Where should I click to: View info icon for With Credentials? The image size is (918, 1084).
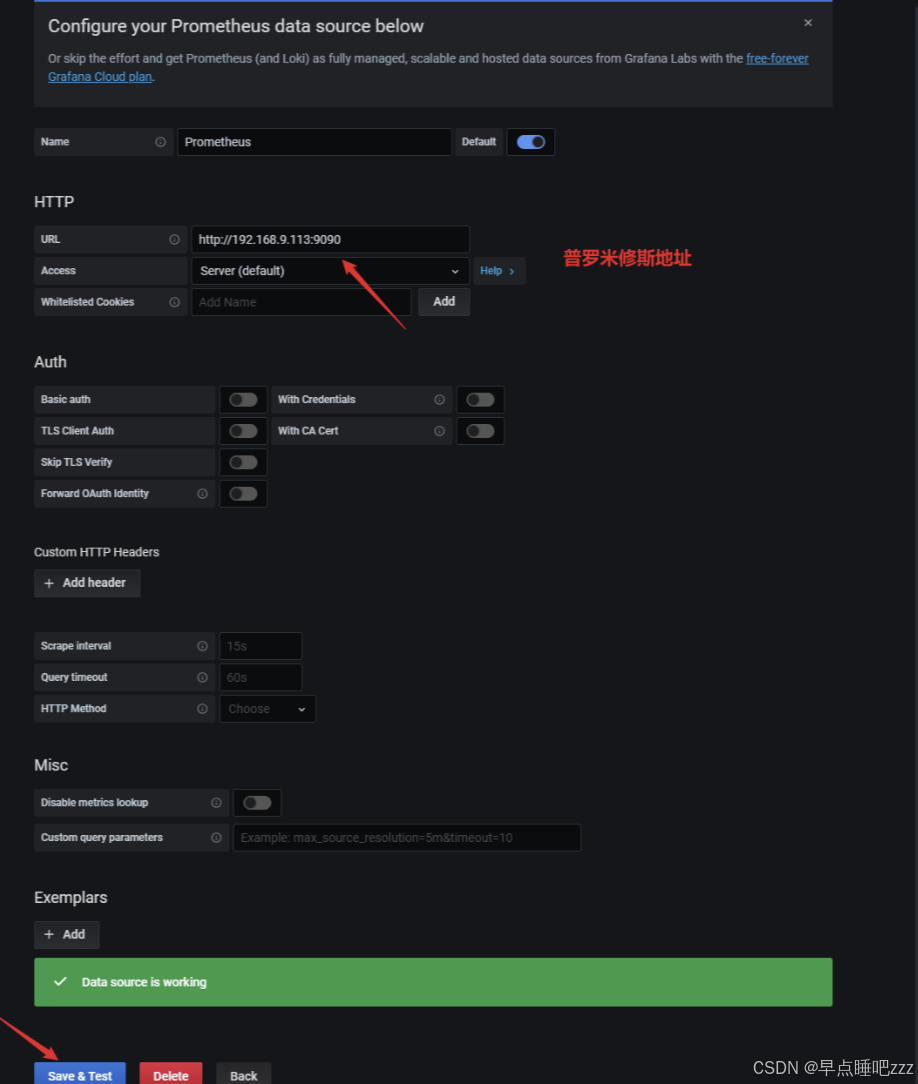click(439, 400)
